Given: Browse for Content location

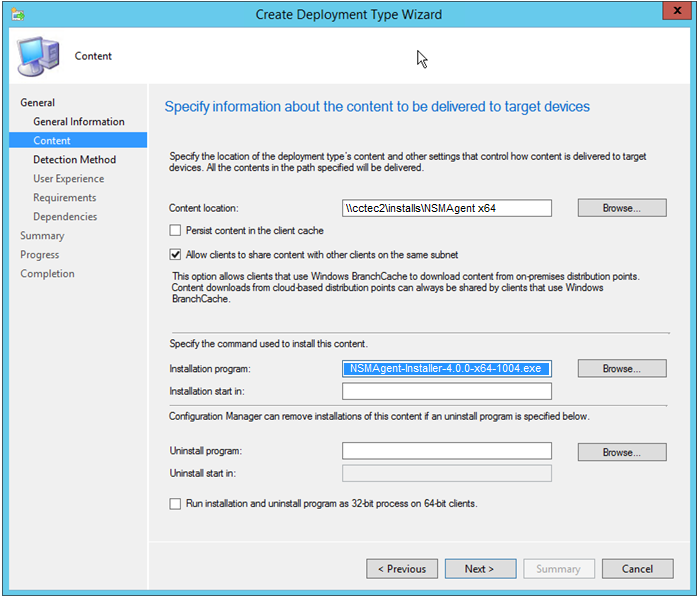Looking at the screenshot, I should click(622, 208).
